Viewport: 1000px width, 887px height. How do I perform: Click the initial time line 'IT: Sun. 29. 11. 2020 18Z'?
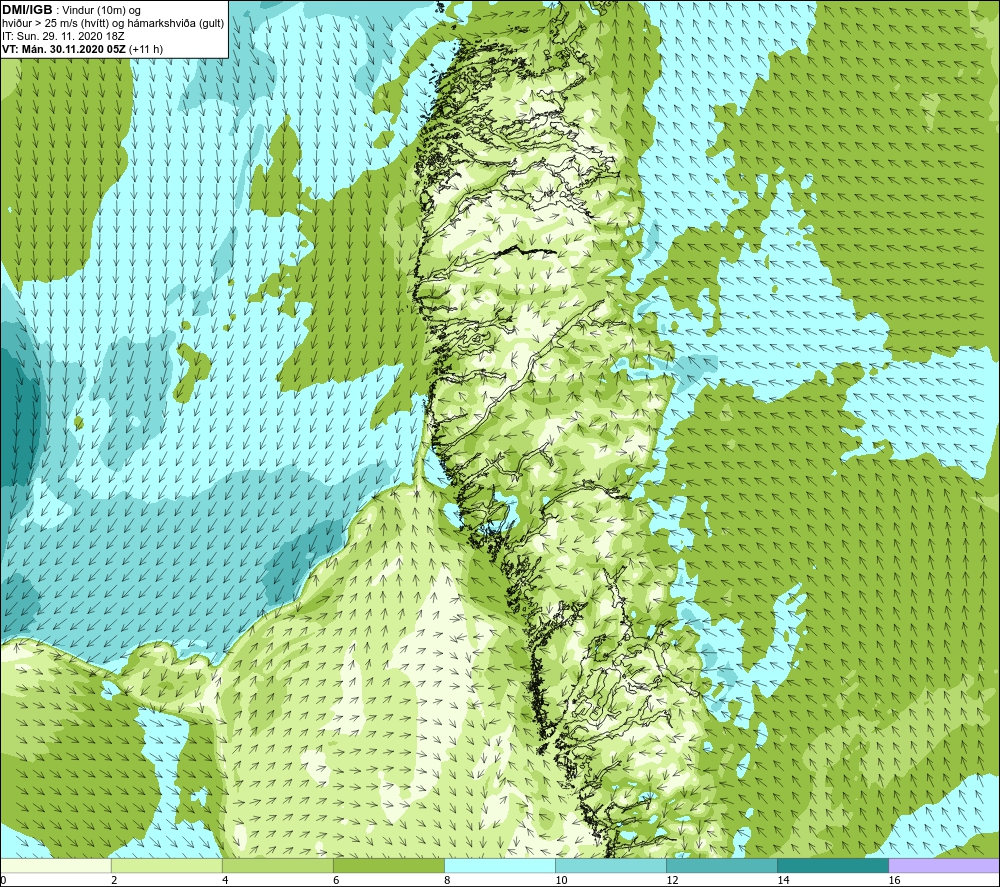63,36
